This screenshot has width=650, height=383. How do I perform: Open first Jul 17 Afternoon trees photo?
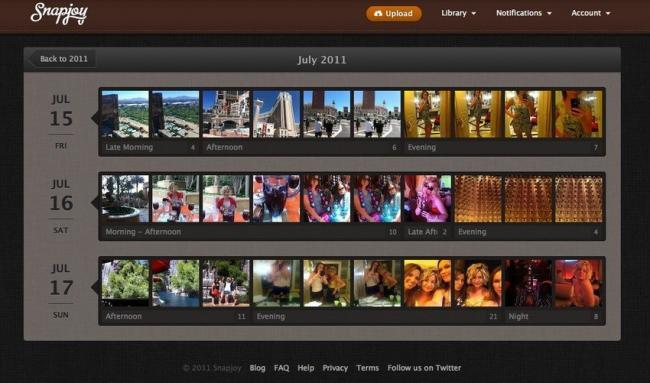125,283
